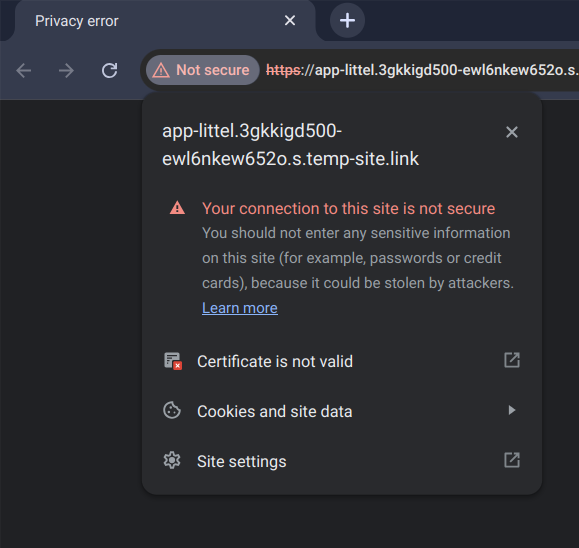
Task: Click 'Your connection to this site is not secure'
Action: click(348, 209)
